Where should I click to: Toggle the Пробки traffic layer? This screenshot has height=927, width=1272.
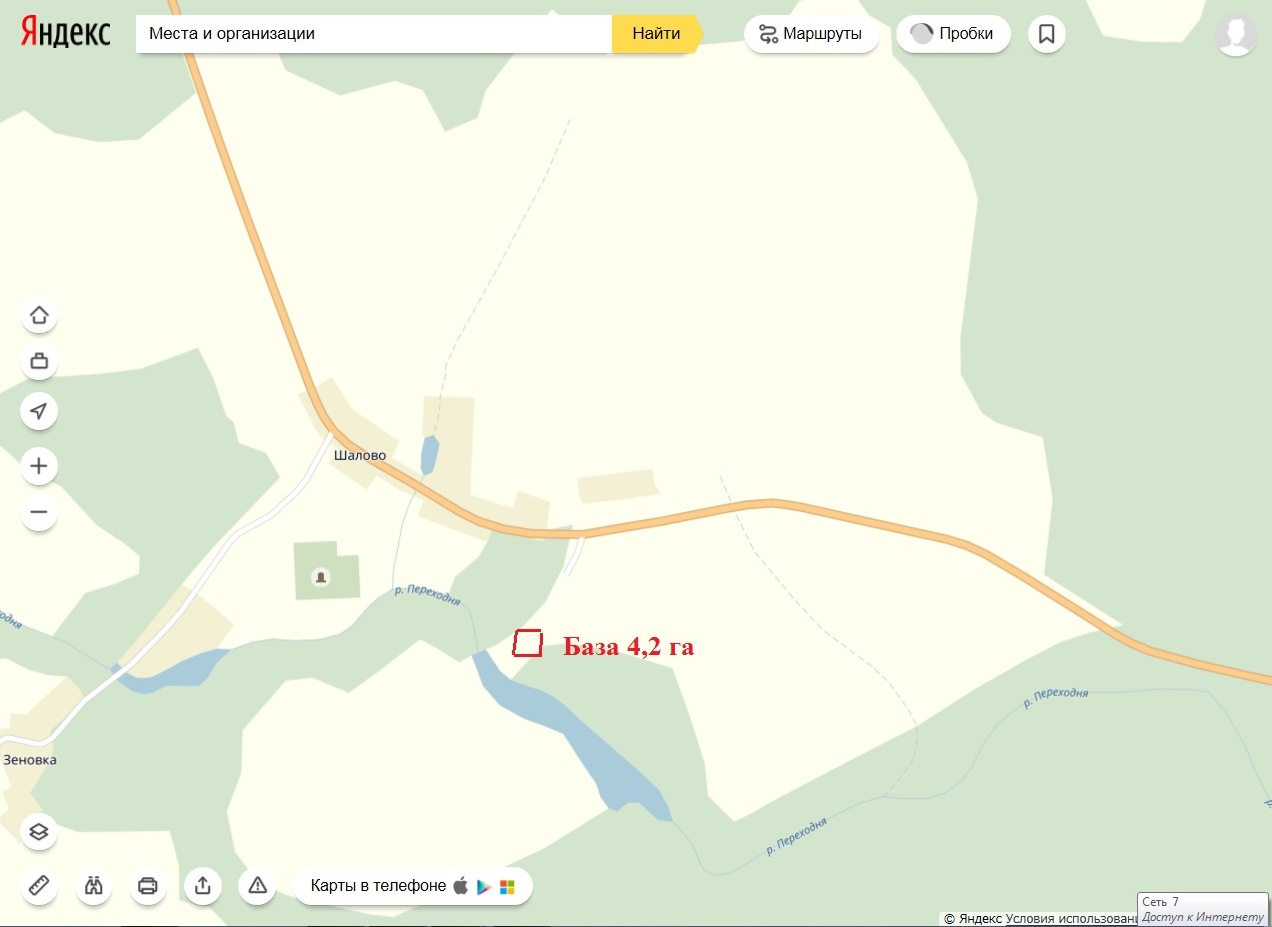tap(953, 34)
